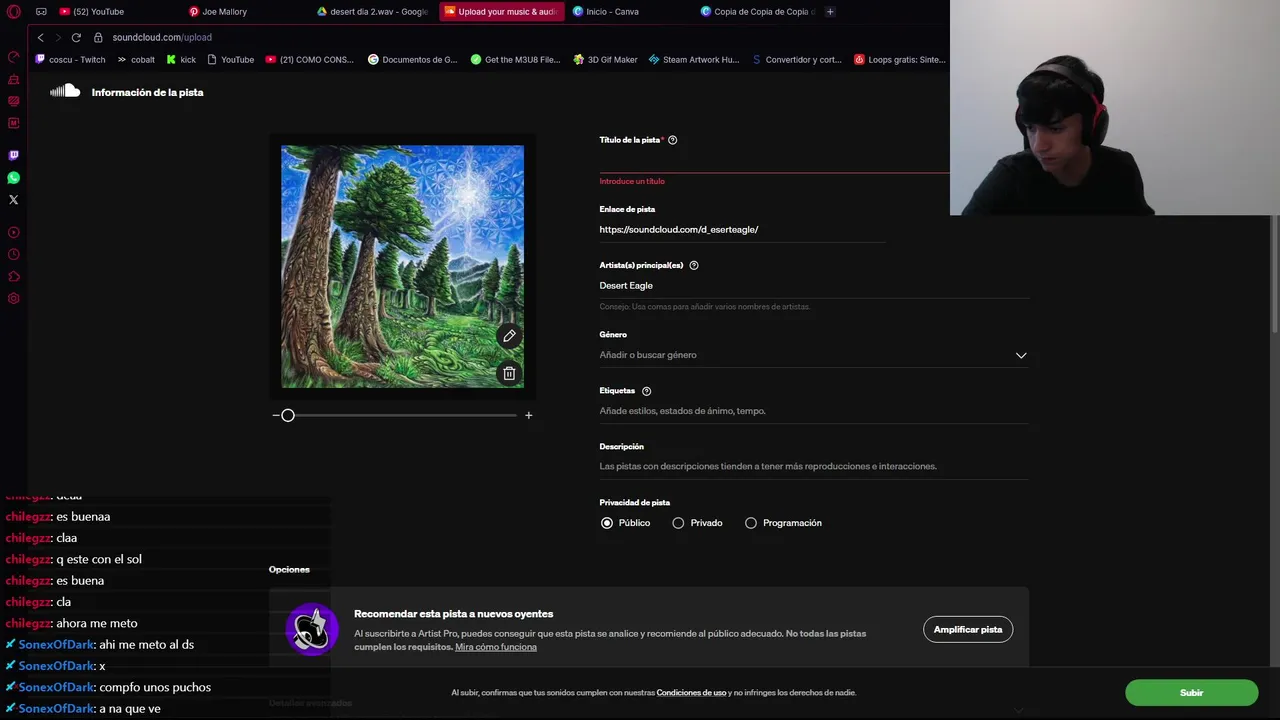1280x720 pixels.
Task: Open the 3D Gif Maker bookmark
Action: pos(605,59)
